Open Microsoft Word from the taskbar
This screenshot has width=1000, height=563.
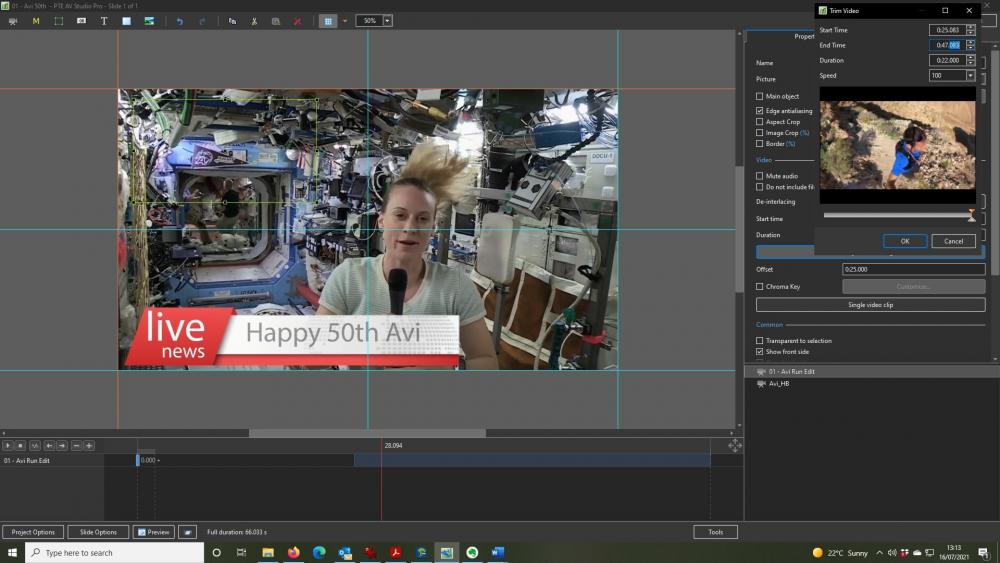pyautogui.click(x=497, y=552)
